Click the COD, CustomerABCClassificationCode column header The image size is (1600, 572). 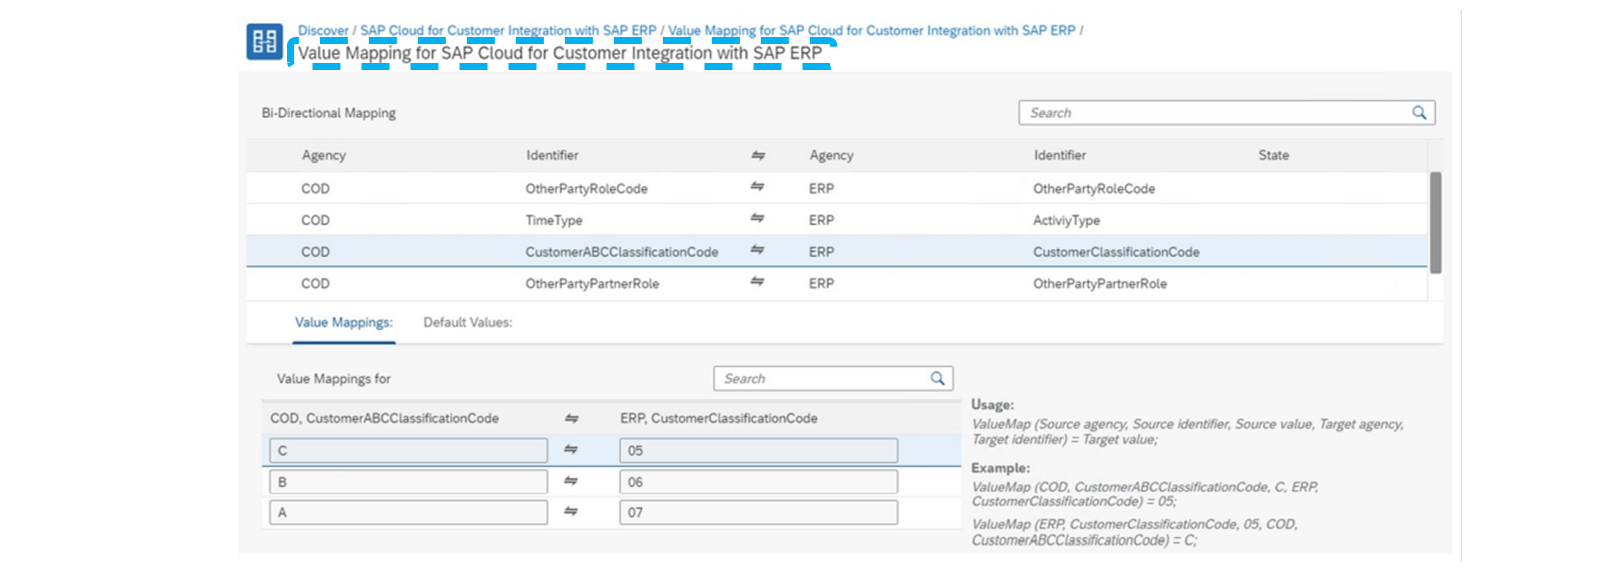click(x=384, y=418)
